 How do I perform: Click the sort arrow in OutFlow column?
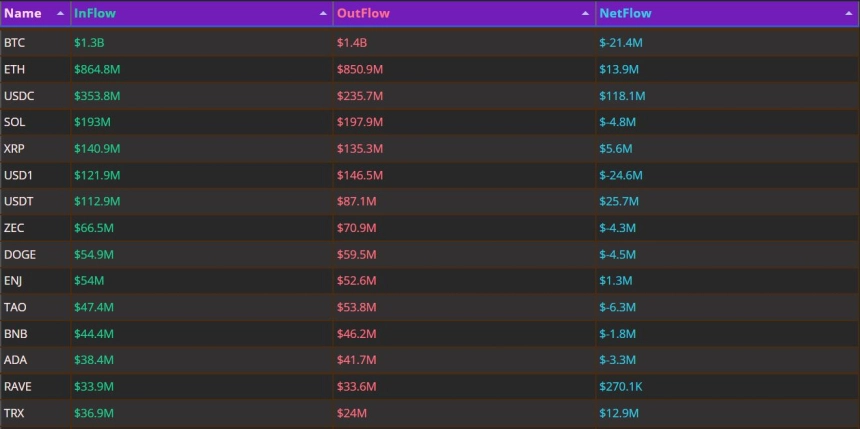coord(586,14)
